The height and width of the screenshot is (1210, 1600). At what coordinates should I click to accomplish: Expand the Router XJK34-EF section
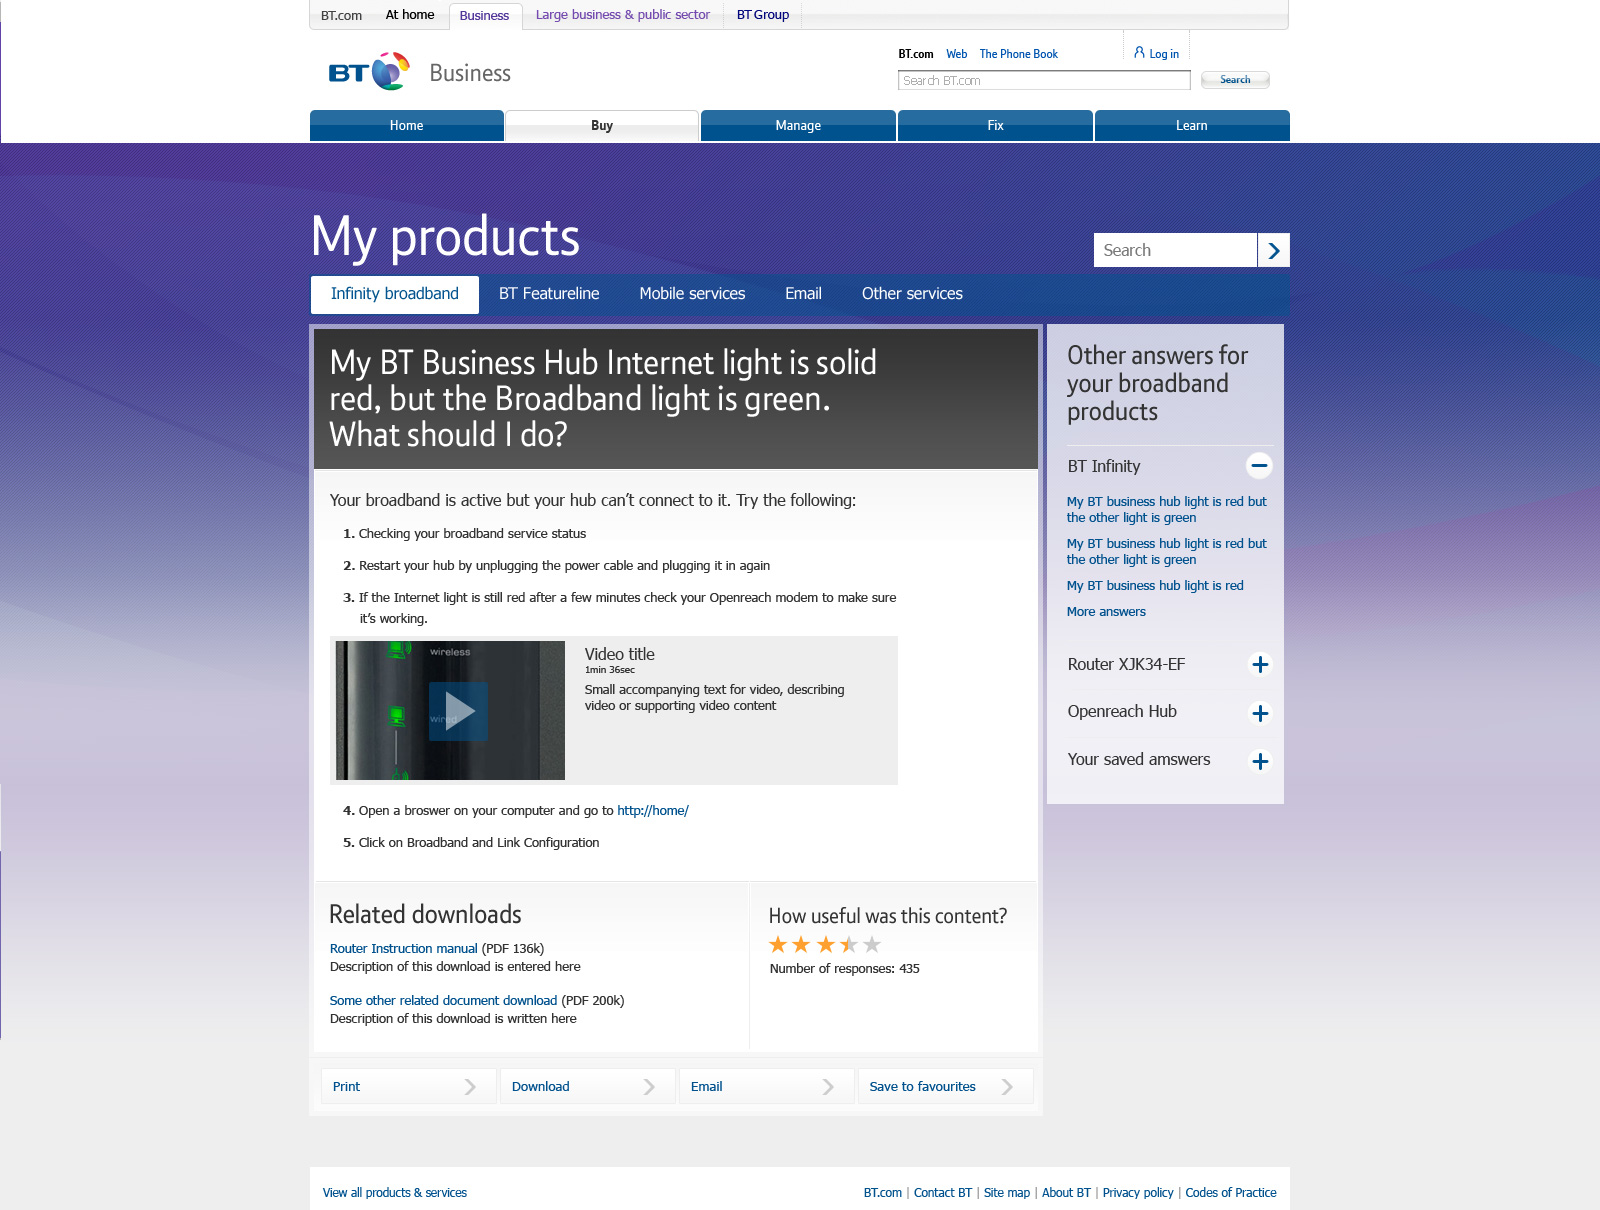pyautogui.click(x=1260, y=664)
